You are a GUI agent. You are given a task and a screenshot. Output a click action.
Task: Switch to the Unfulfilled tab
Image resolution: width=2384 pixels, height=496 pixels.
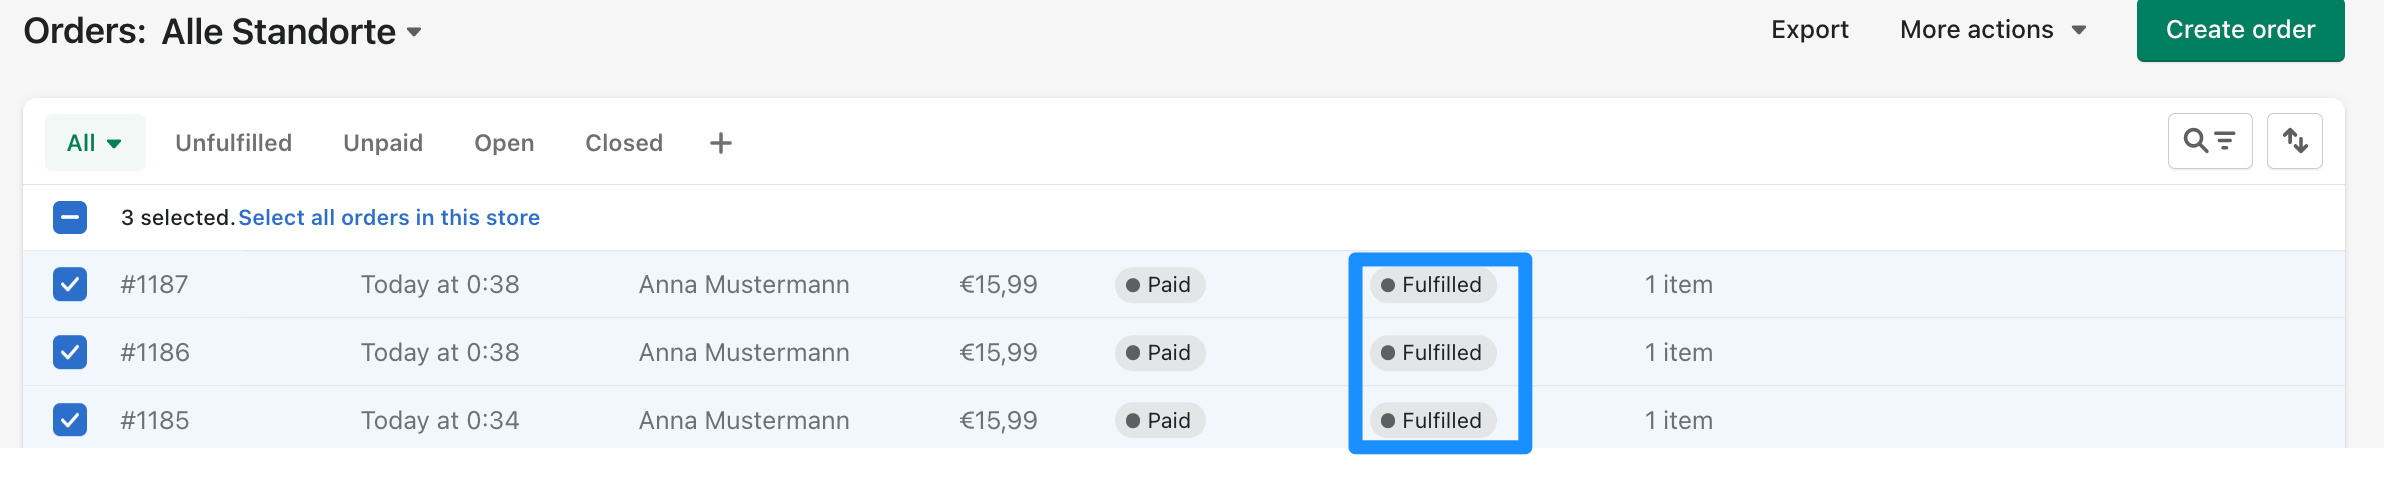(x=234, y=143)
